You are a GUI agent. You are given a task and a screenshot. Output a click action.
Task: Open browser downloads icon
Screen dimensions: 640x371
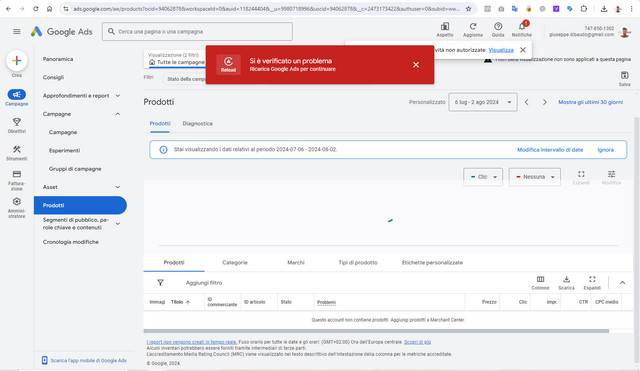604,9
